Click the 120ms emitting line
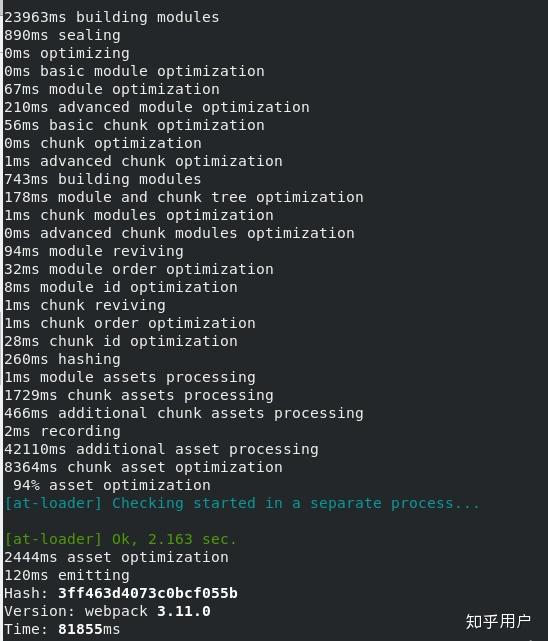The image size is (548, 641). coord(67,575)
